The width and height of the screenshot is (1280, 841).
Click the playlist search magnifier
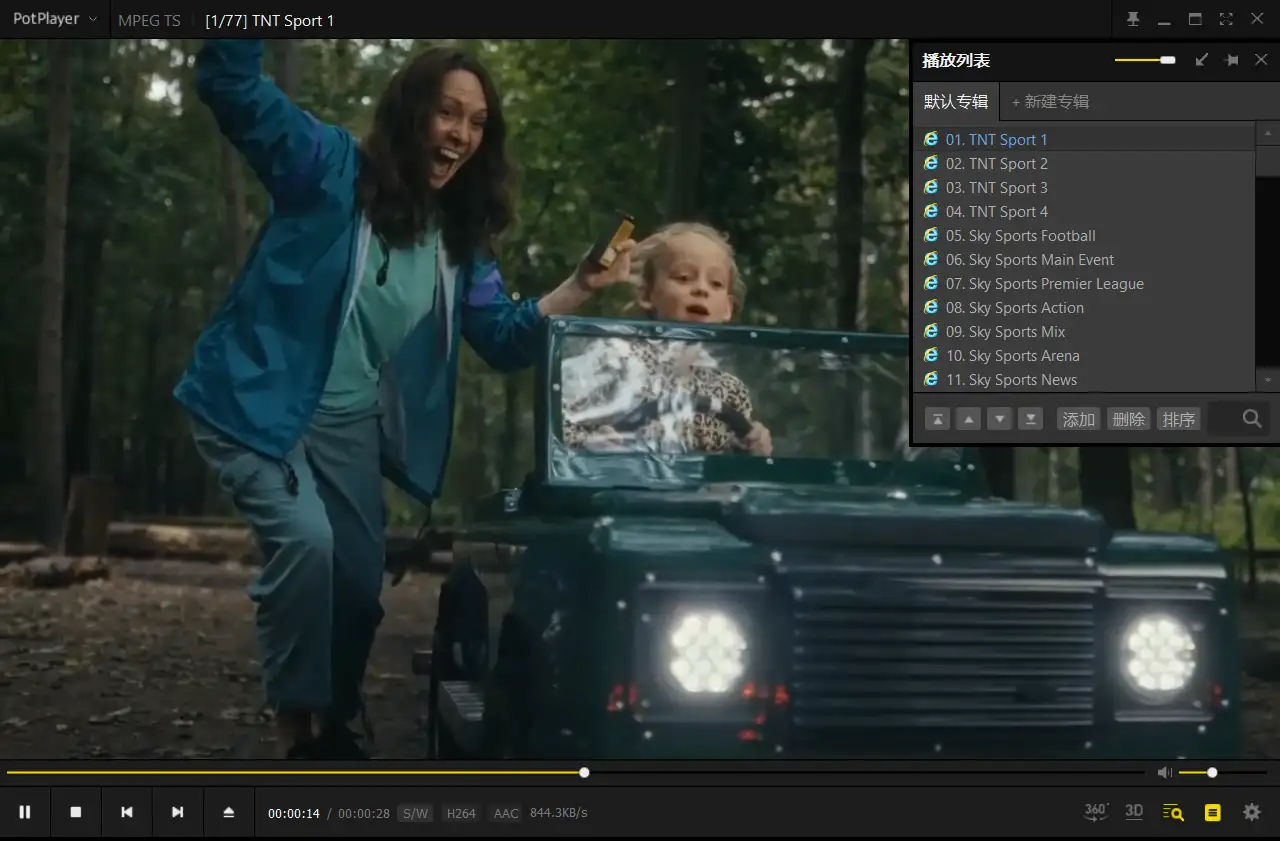coord(1252,419)
